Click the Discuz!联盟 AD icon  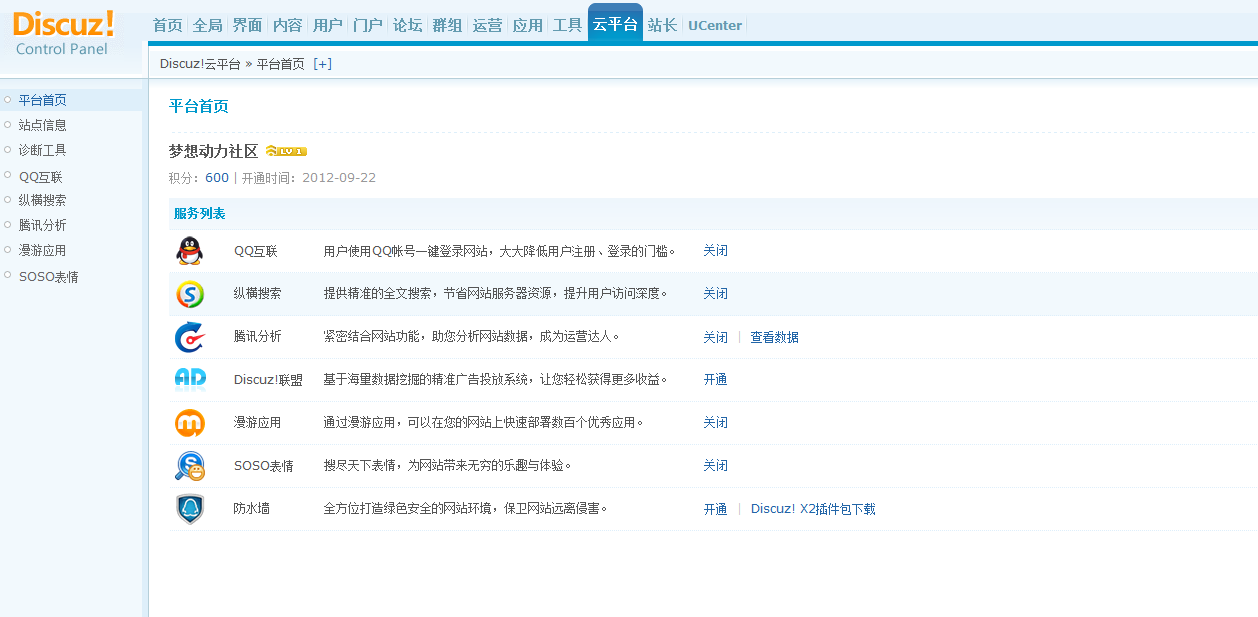point(190,379)
